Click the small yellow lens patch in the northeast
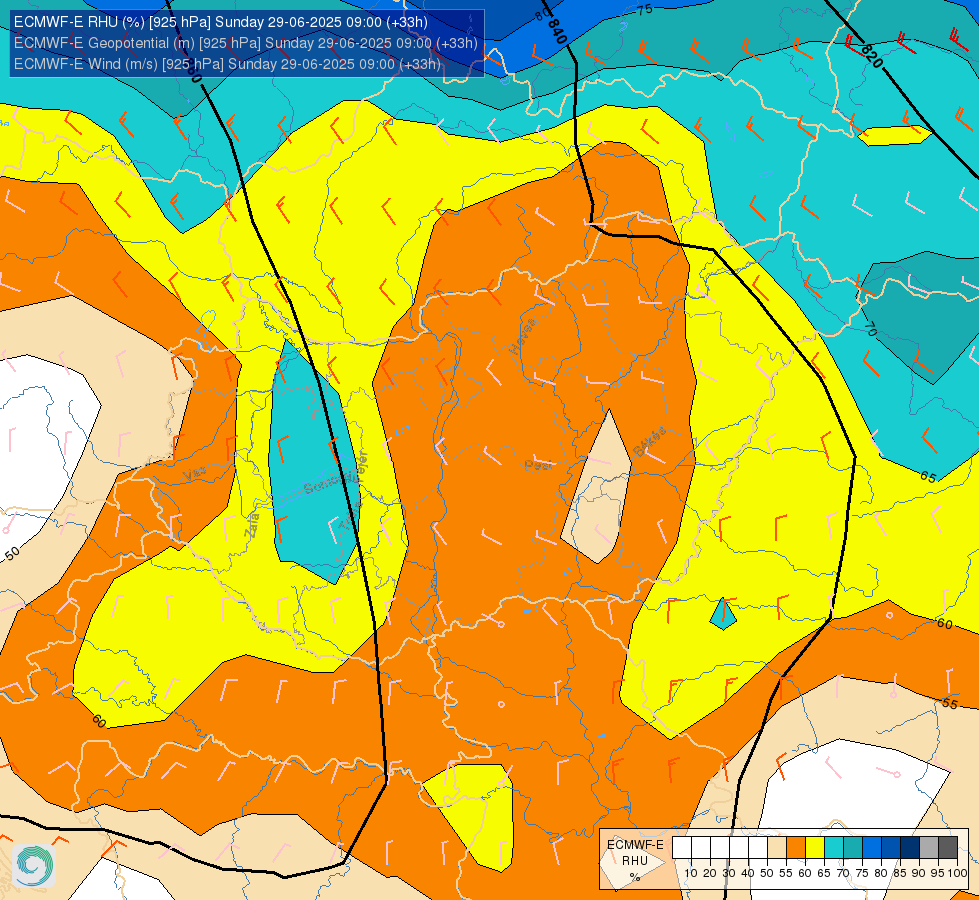This screenshot has height=900, width=979. [895, 136]
